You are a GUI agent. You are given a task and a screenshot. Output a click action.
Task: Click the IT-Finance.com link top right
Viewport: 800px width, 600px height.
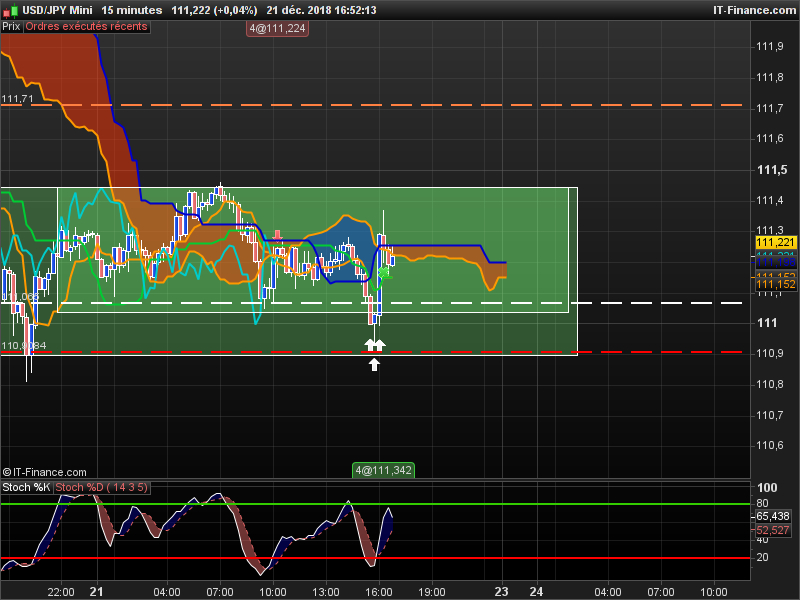click(x=755, y=10)
